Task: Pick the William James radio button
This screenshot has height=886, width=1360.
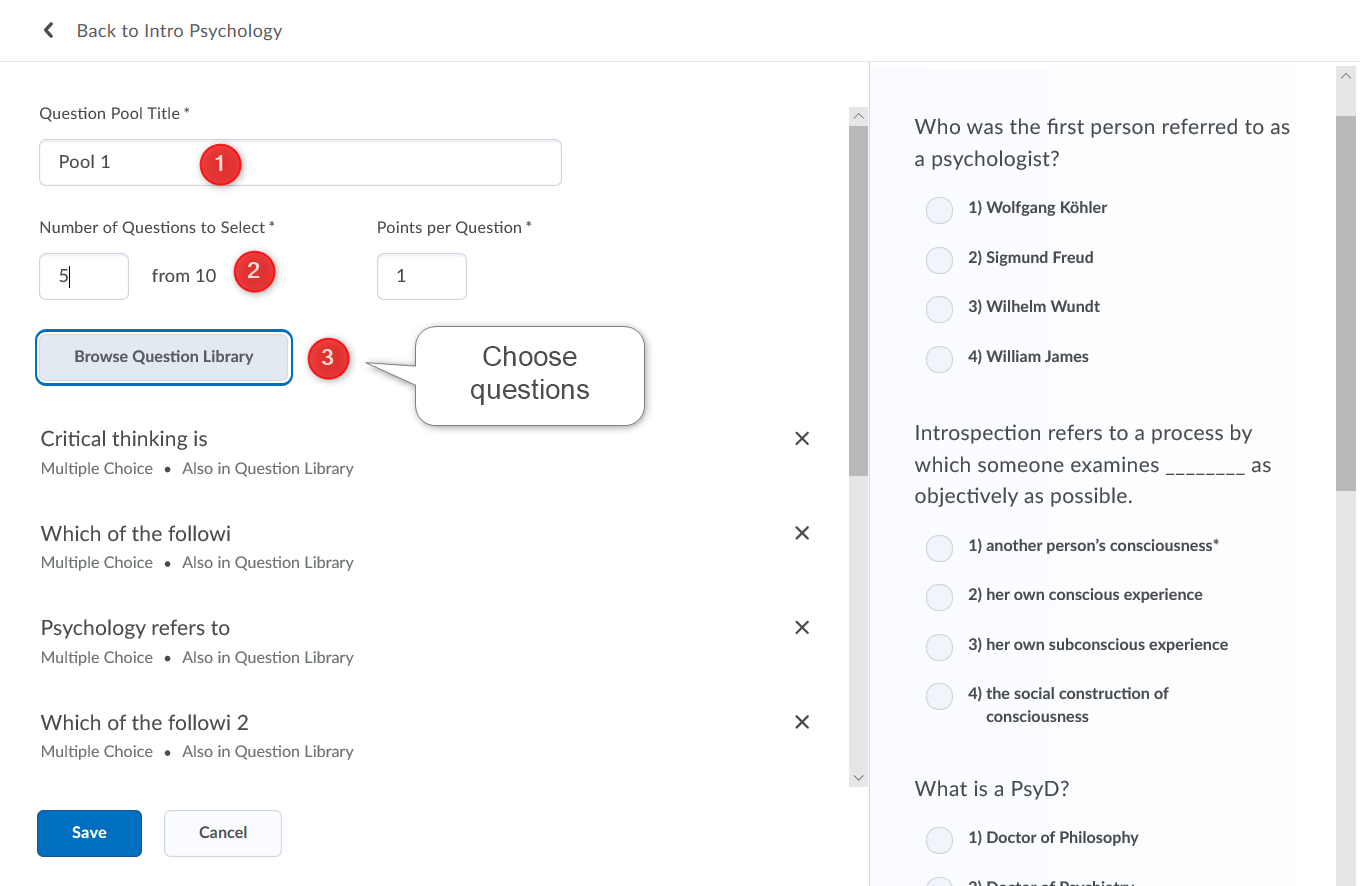Action: [939, 359]
